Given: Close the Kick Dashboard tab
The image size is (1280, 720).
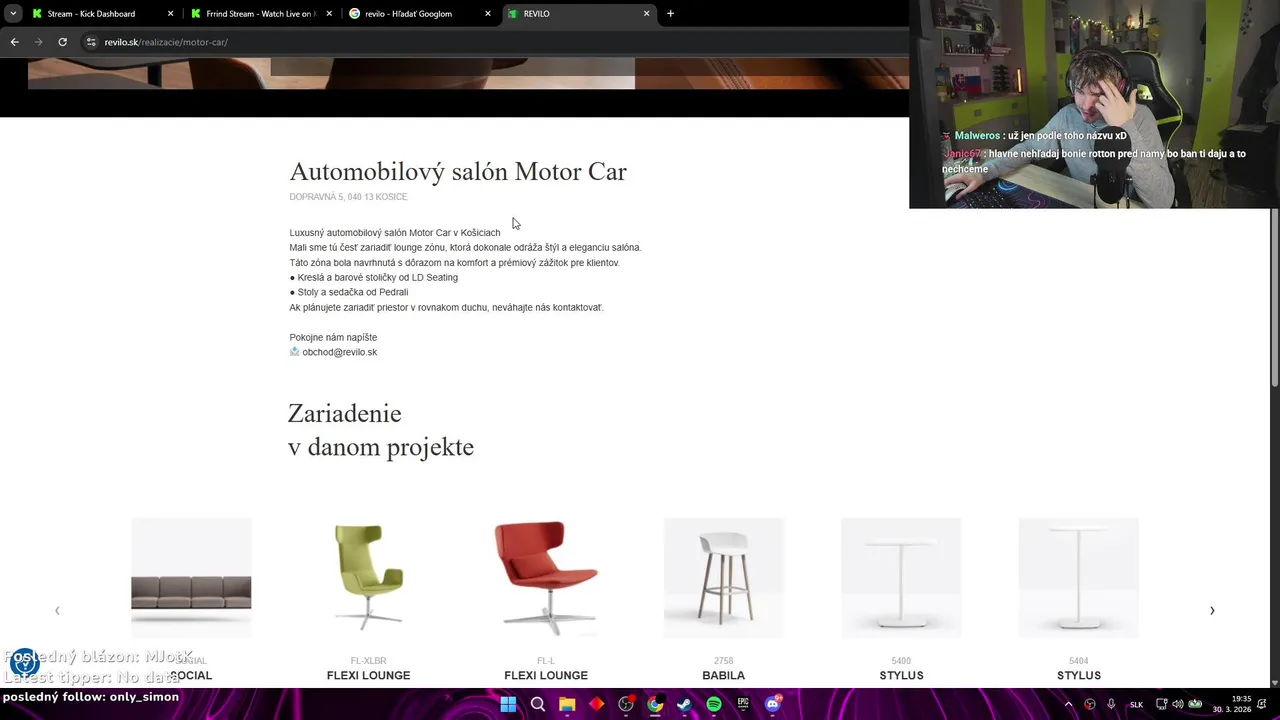Looking at the screenshot, I should (170, 14).
